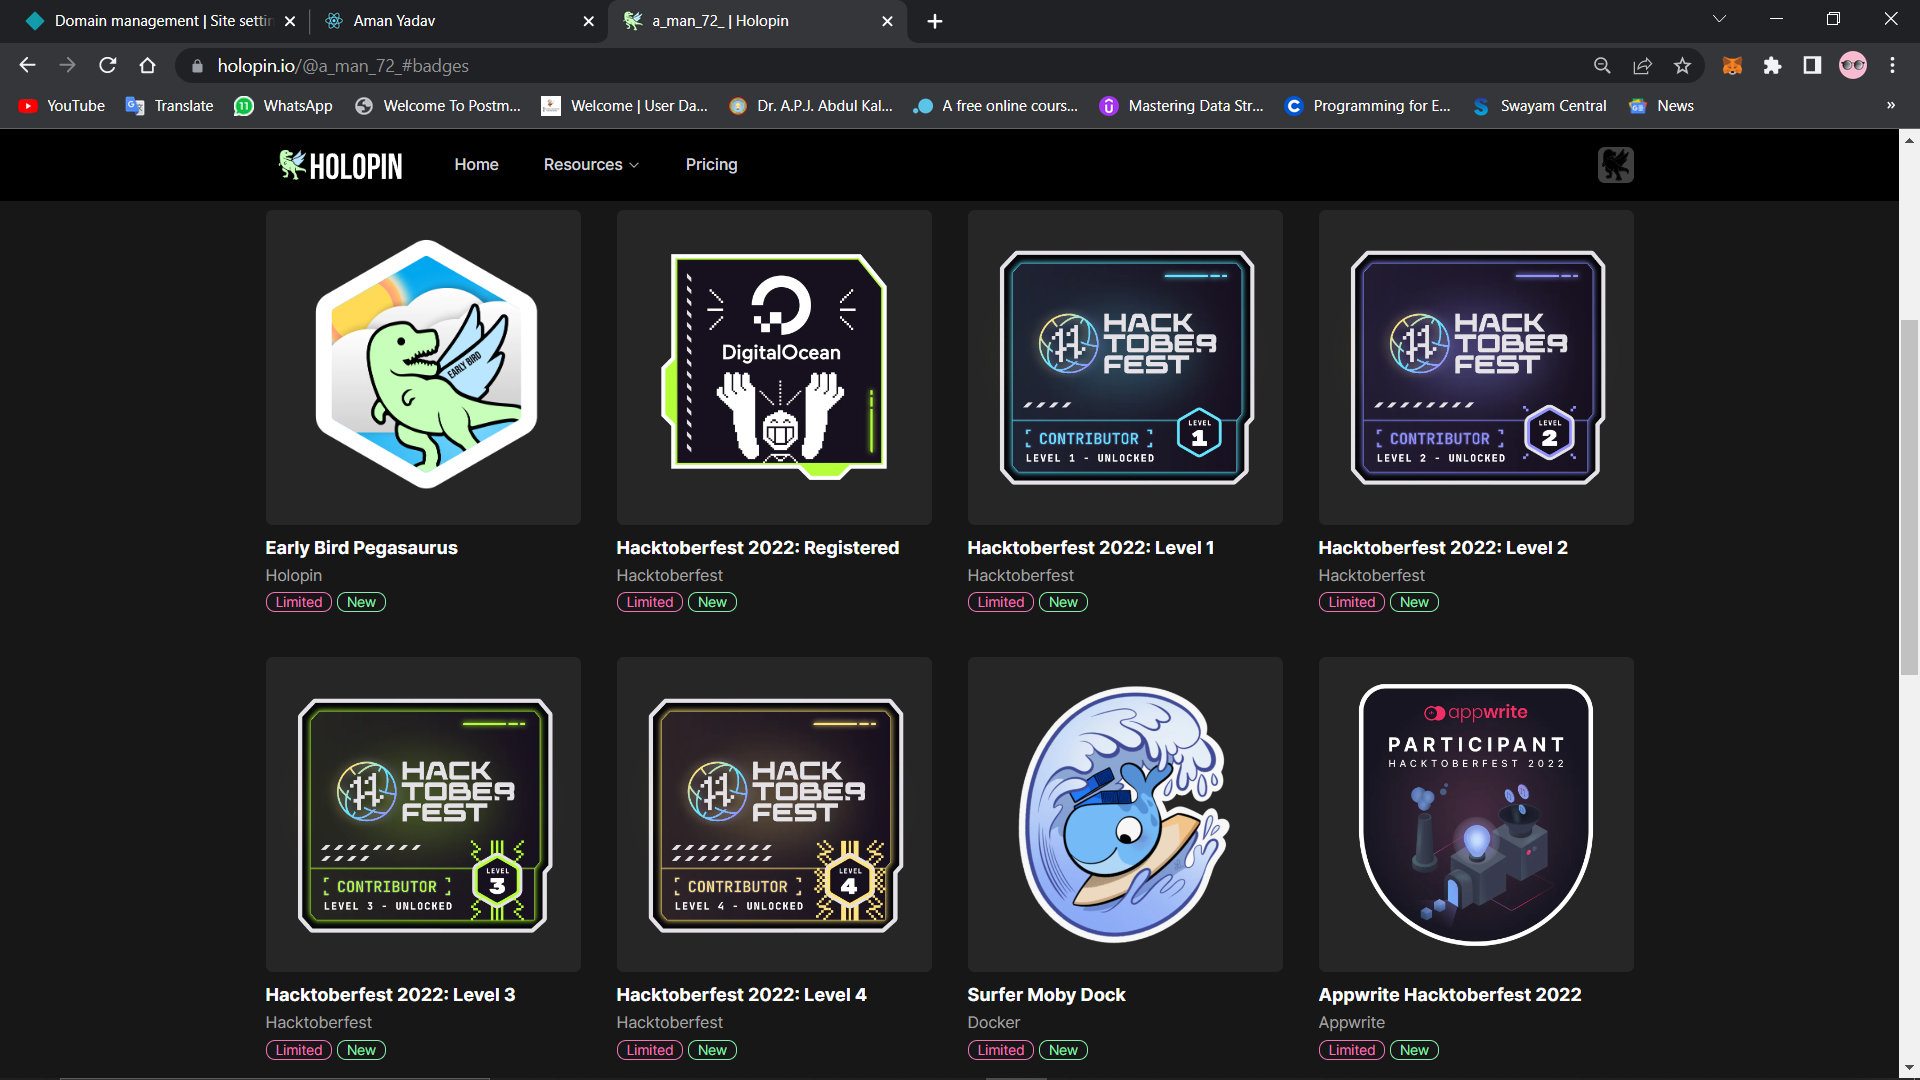Go back to the previous page
The image size is (1920, 1080).
point(27,66)
